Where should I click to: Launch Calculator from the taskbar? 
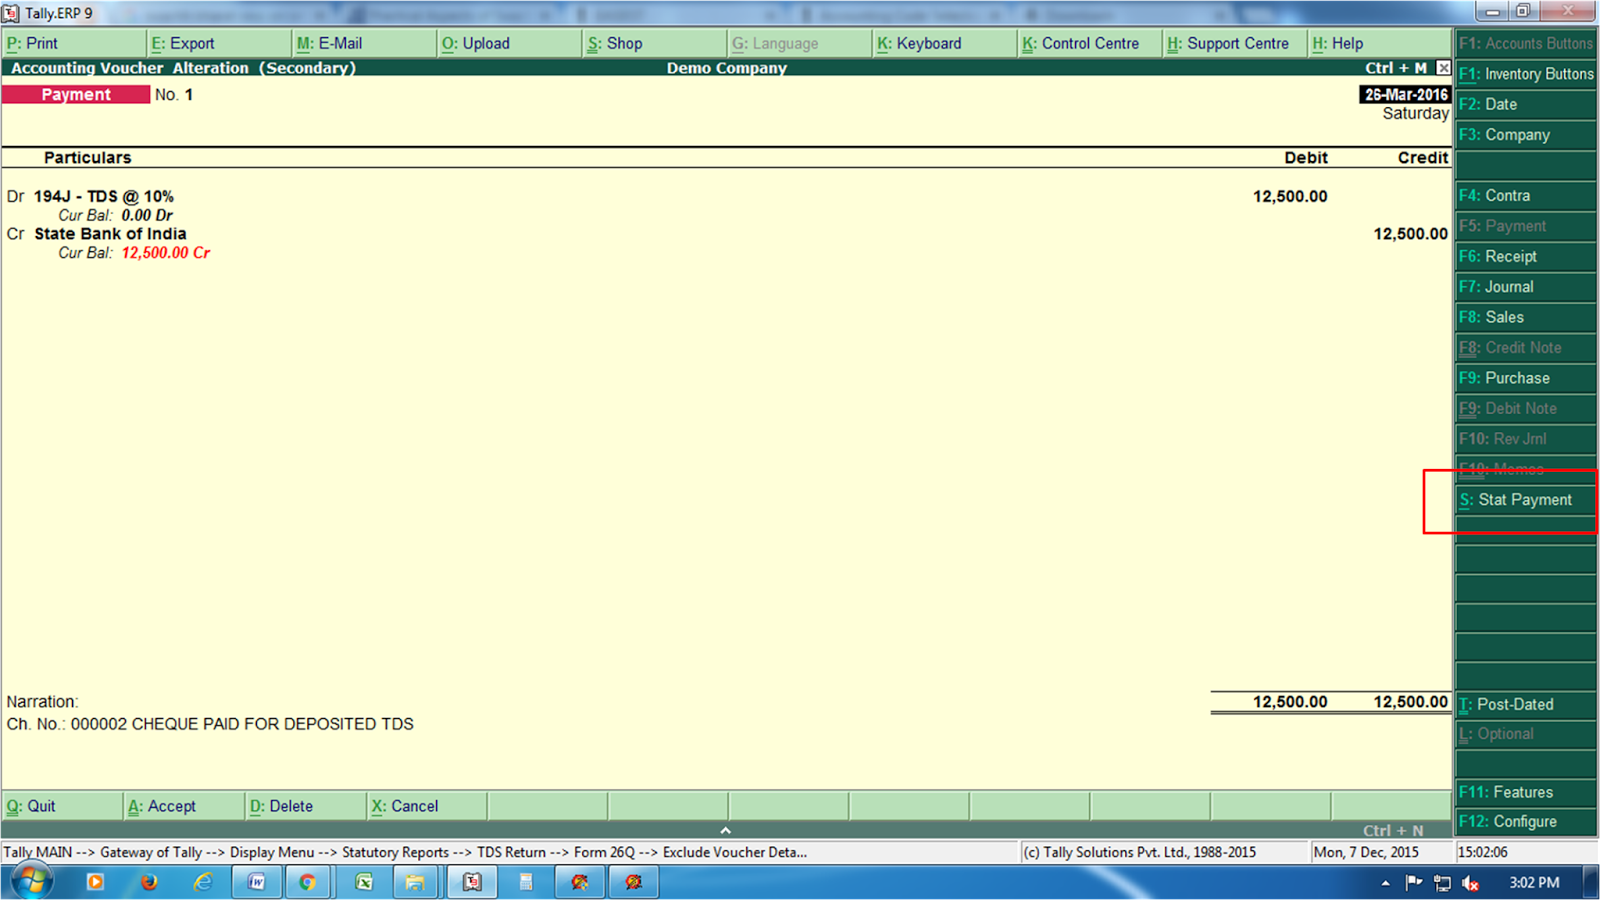point(525,882)
